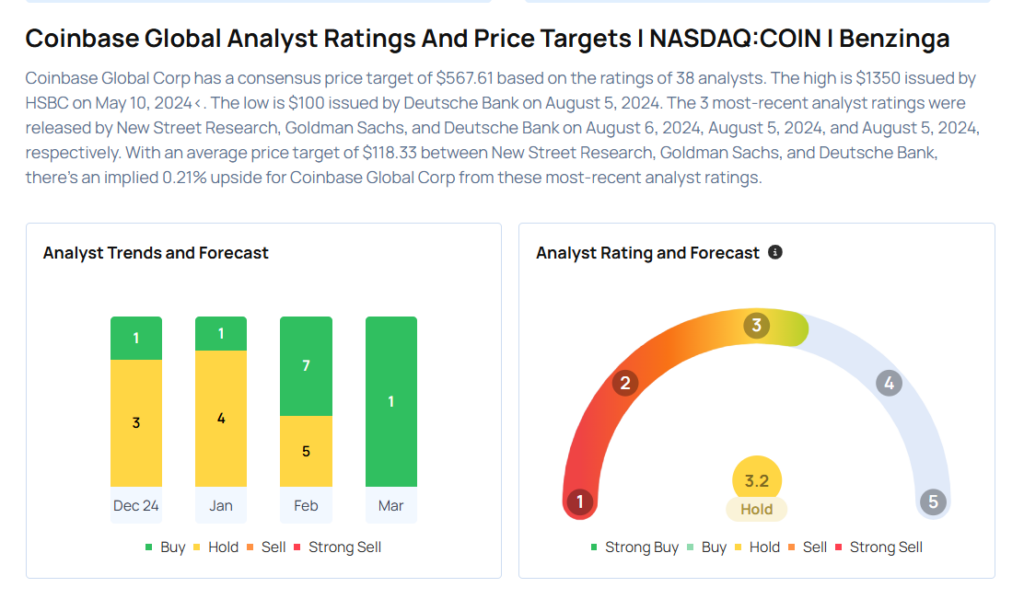Click gauge marker number 3

757,325
